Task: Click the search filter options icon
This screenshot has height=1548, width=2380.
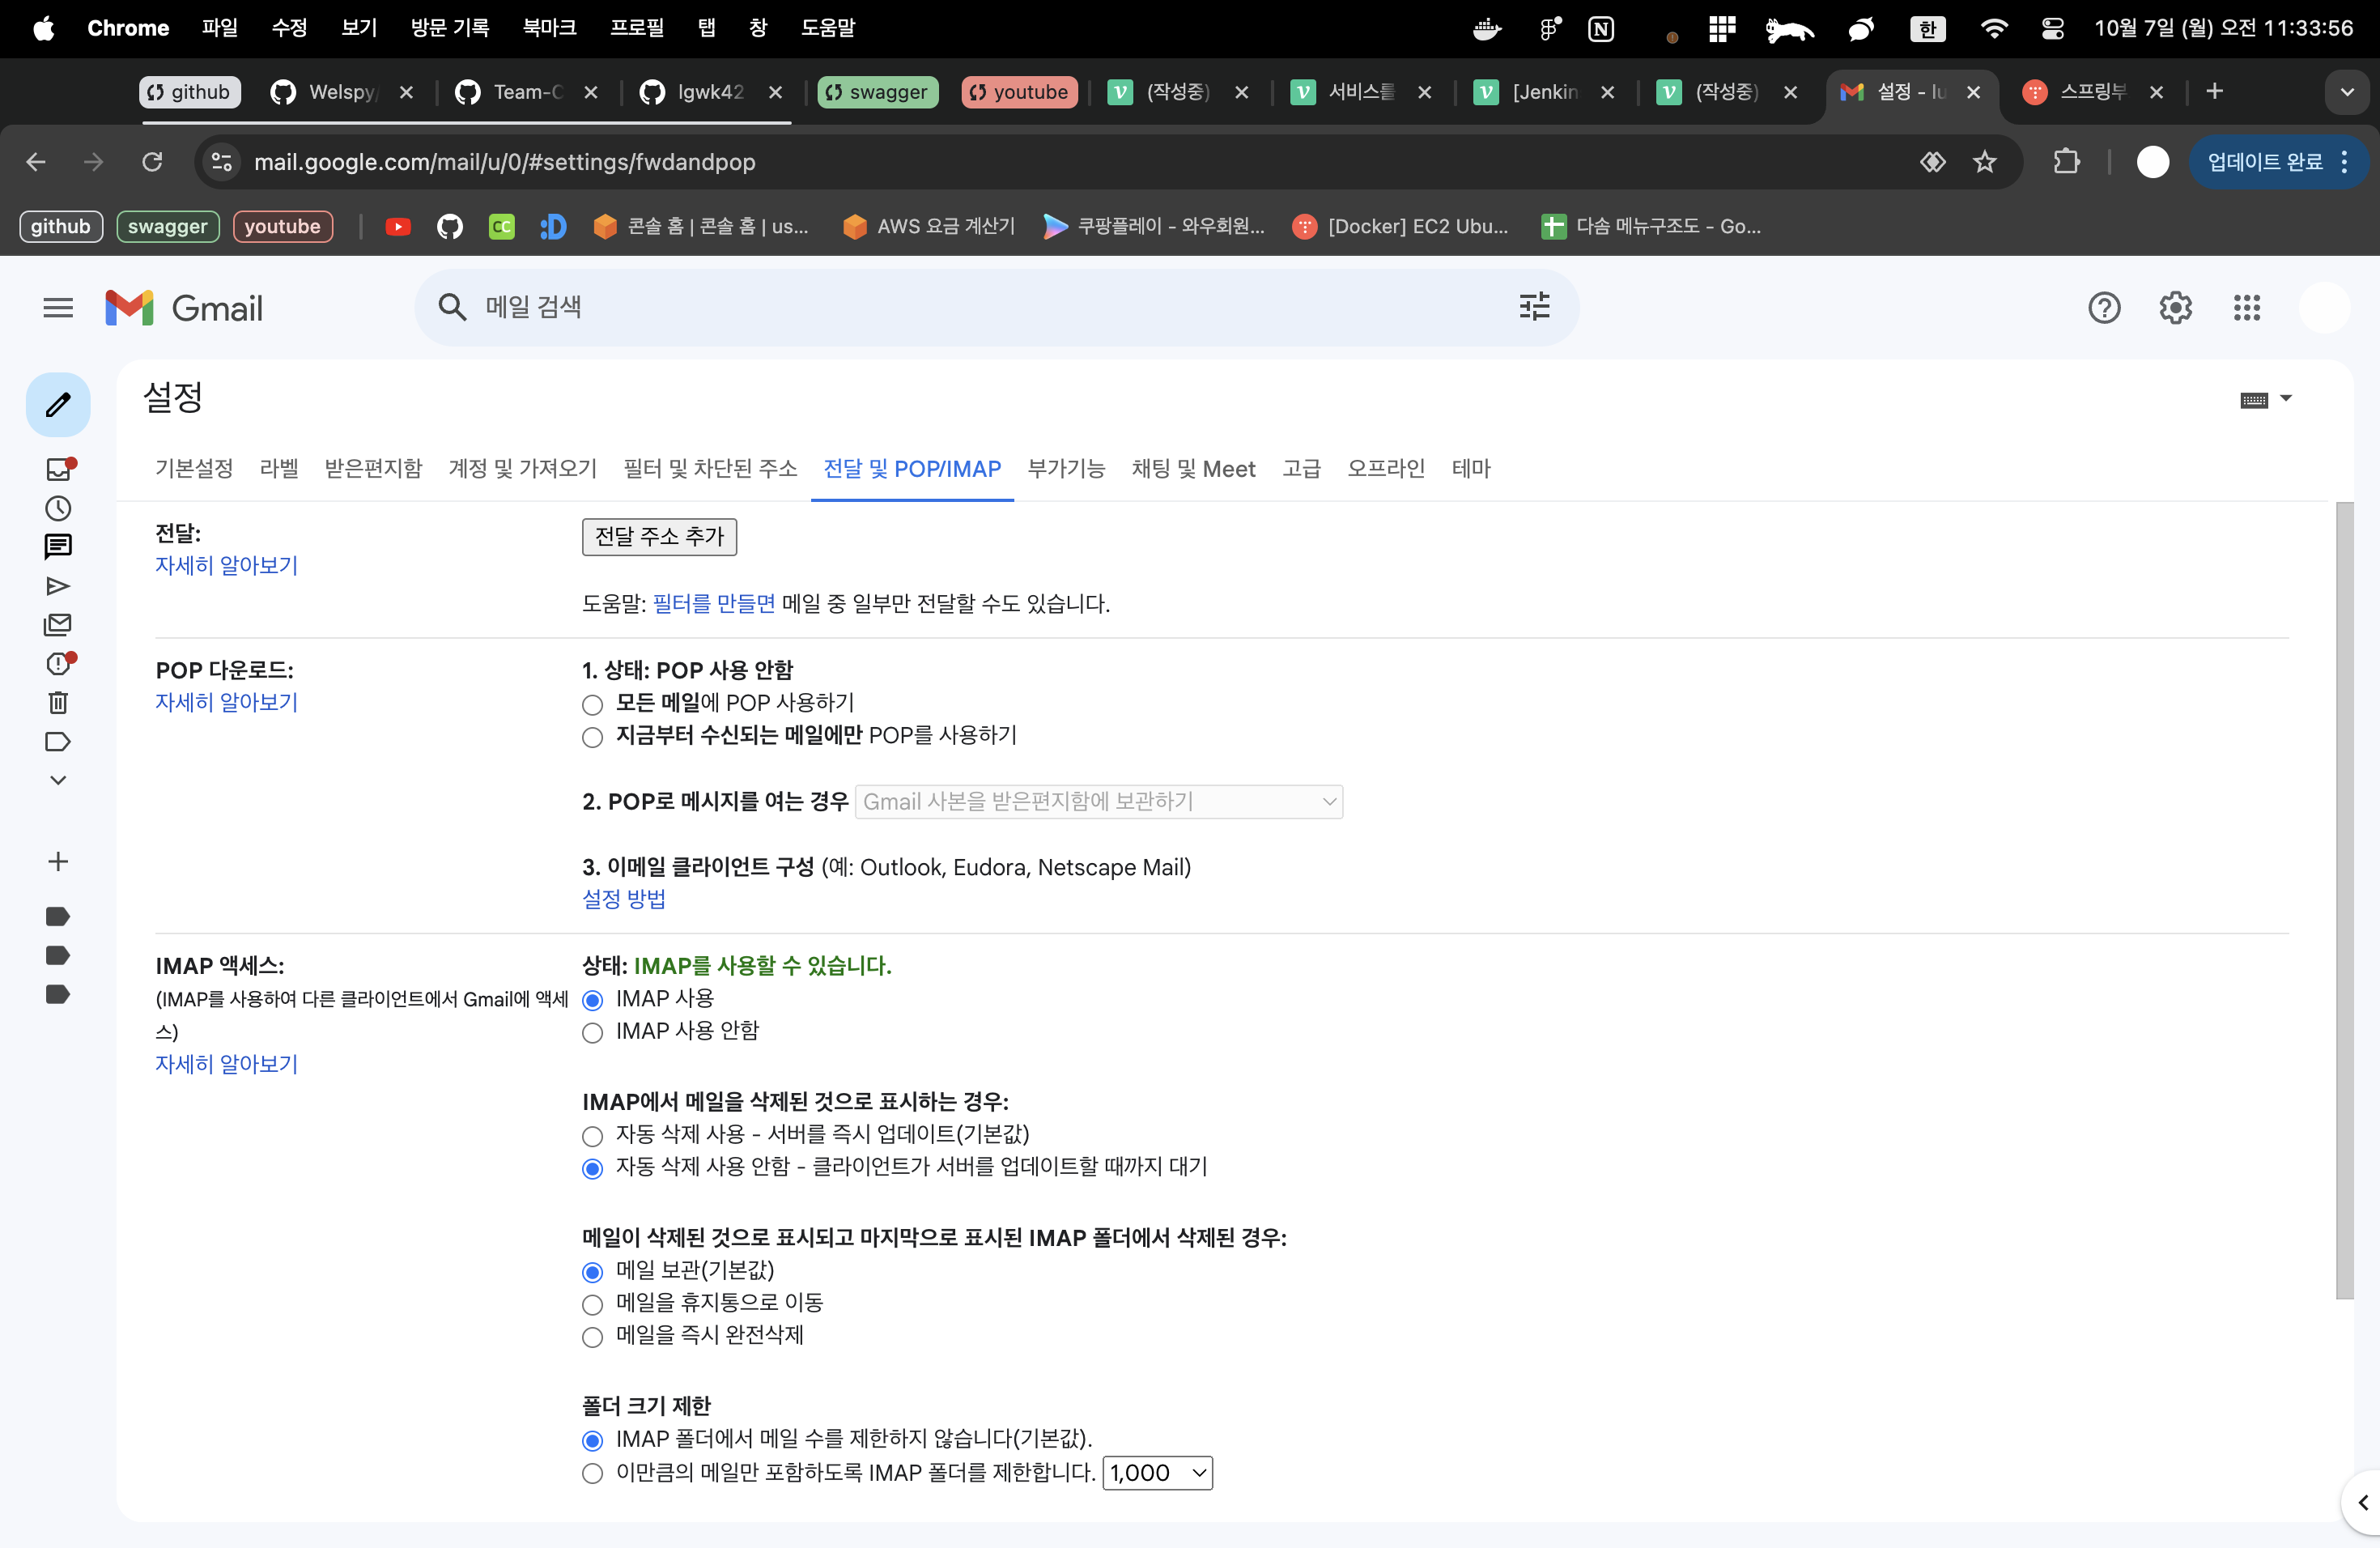Action: coord(1534,307)
